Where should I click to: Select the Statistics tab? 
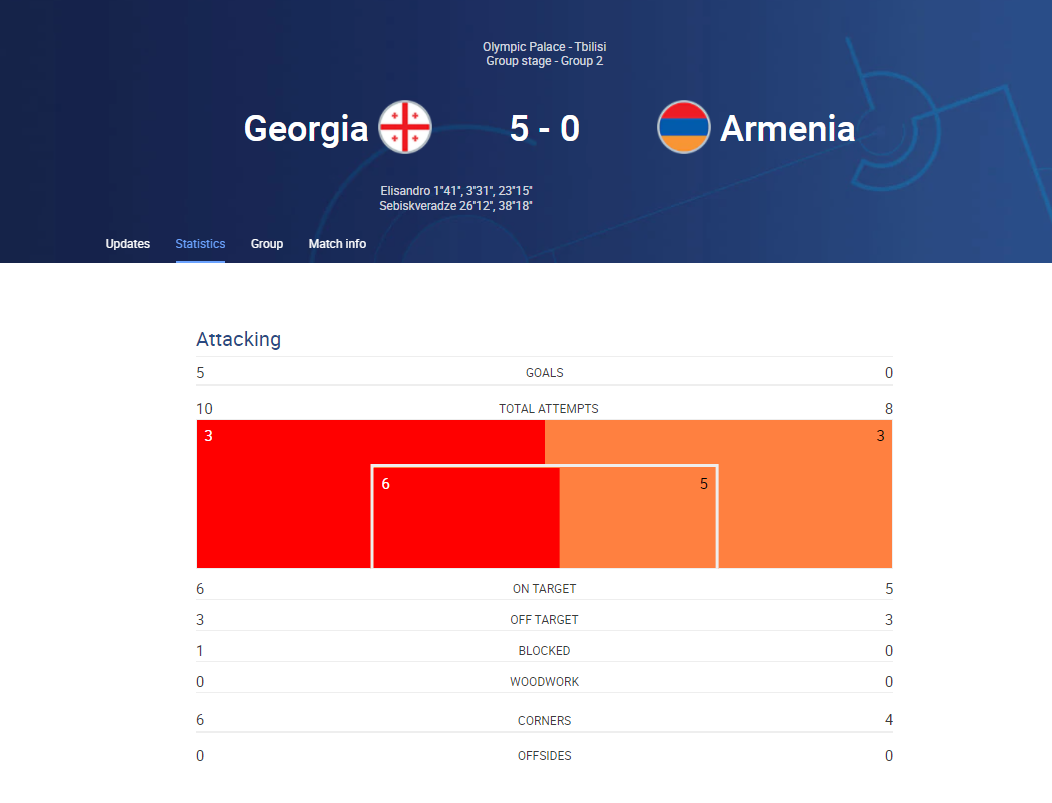(200, 244)
